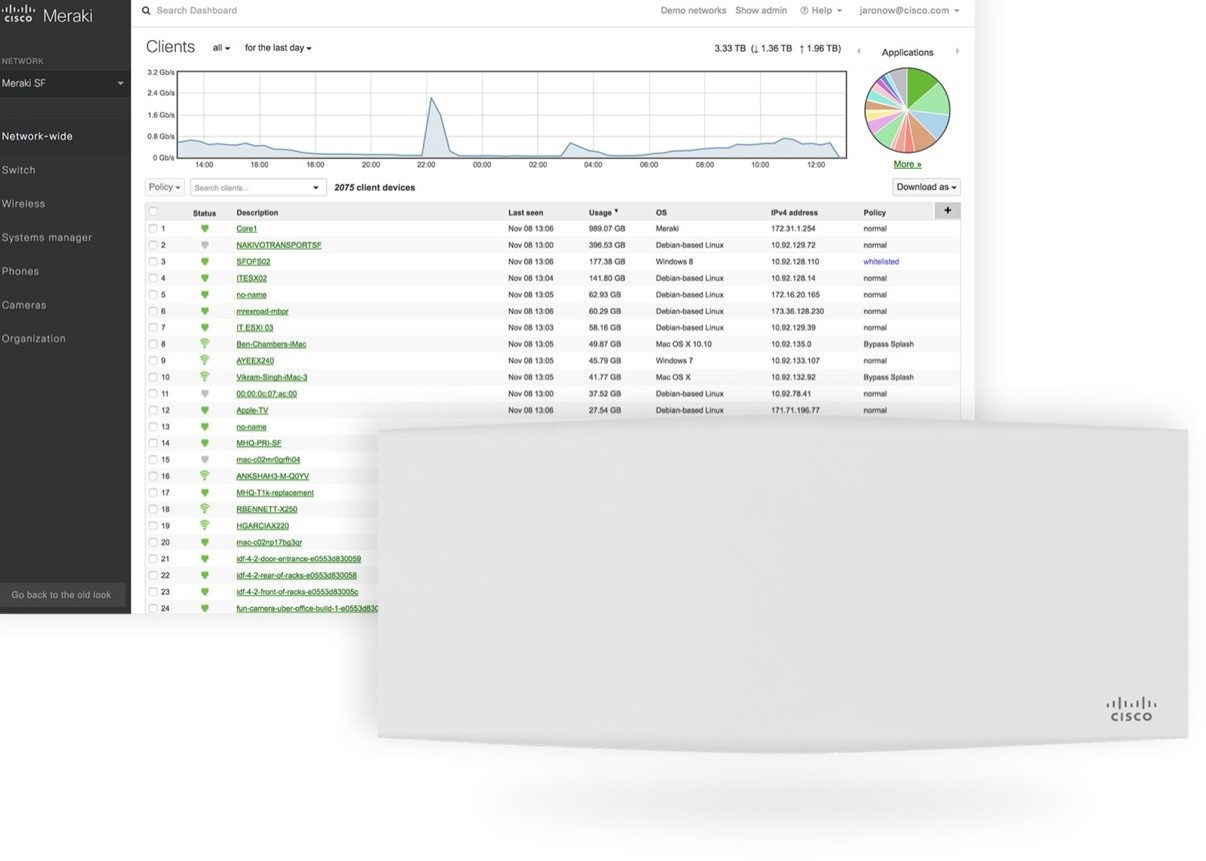Image resolution: width=1206 pixels, height=861 pixels.
Task: Tick the checkbox for row 12 Apple-TV
Action: (153, 410)
